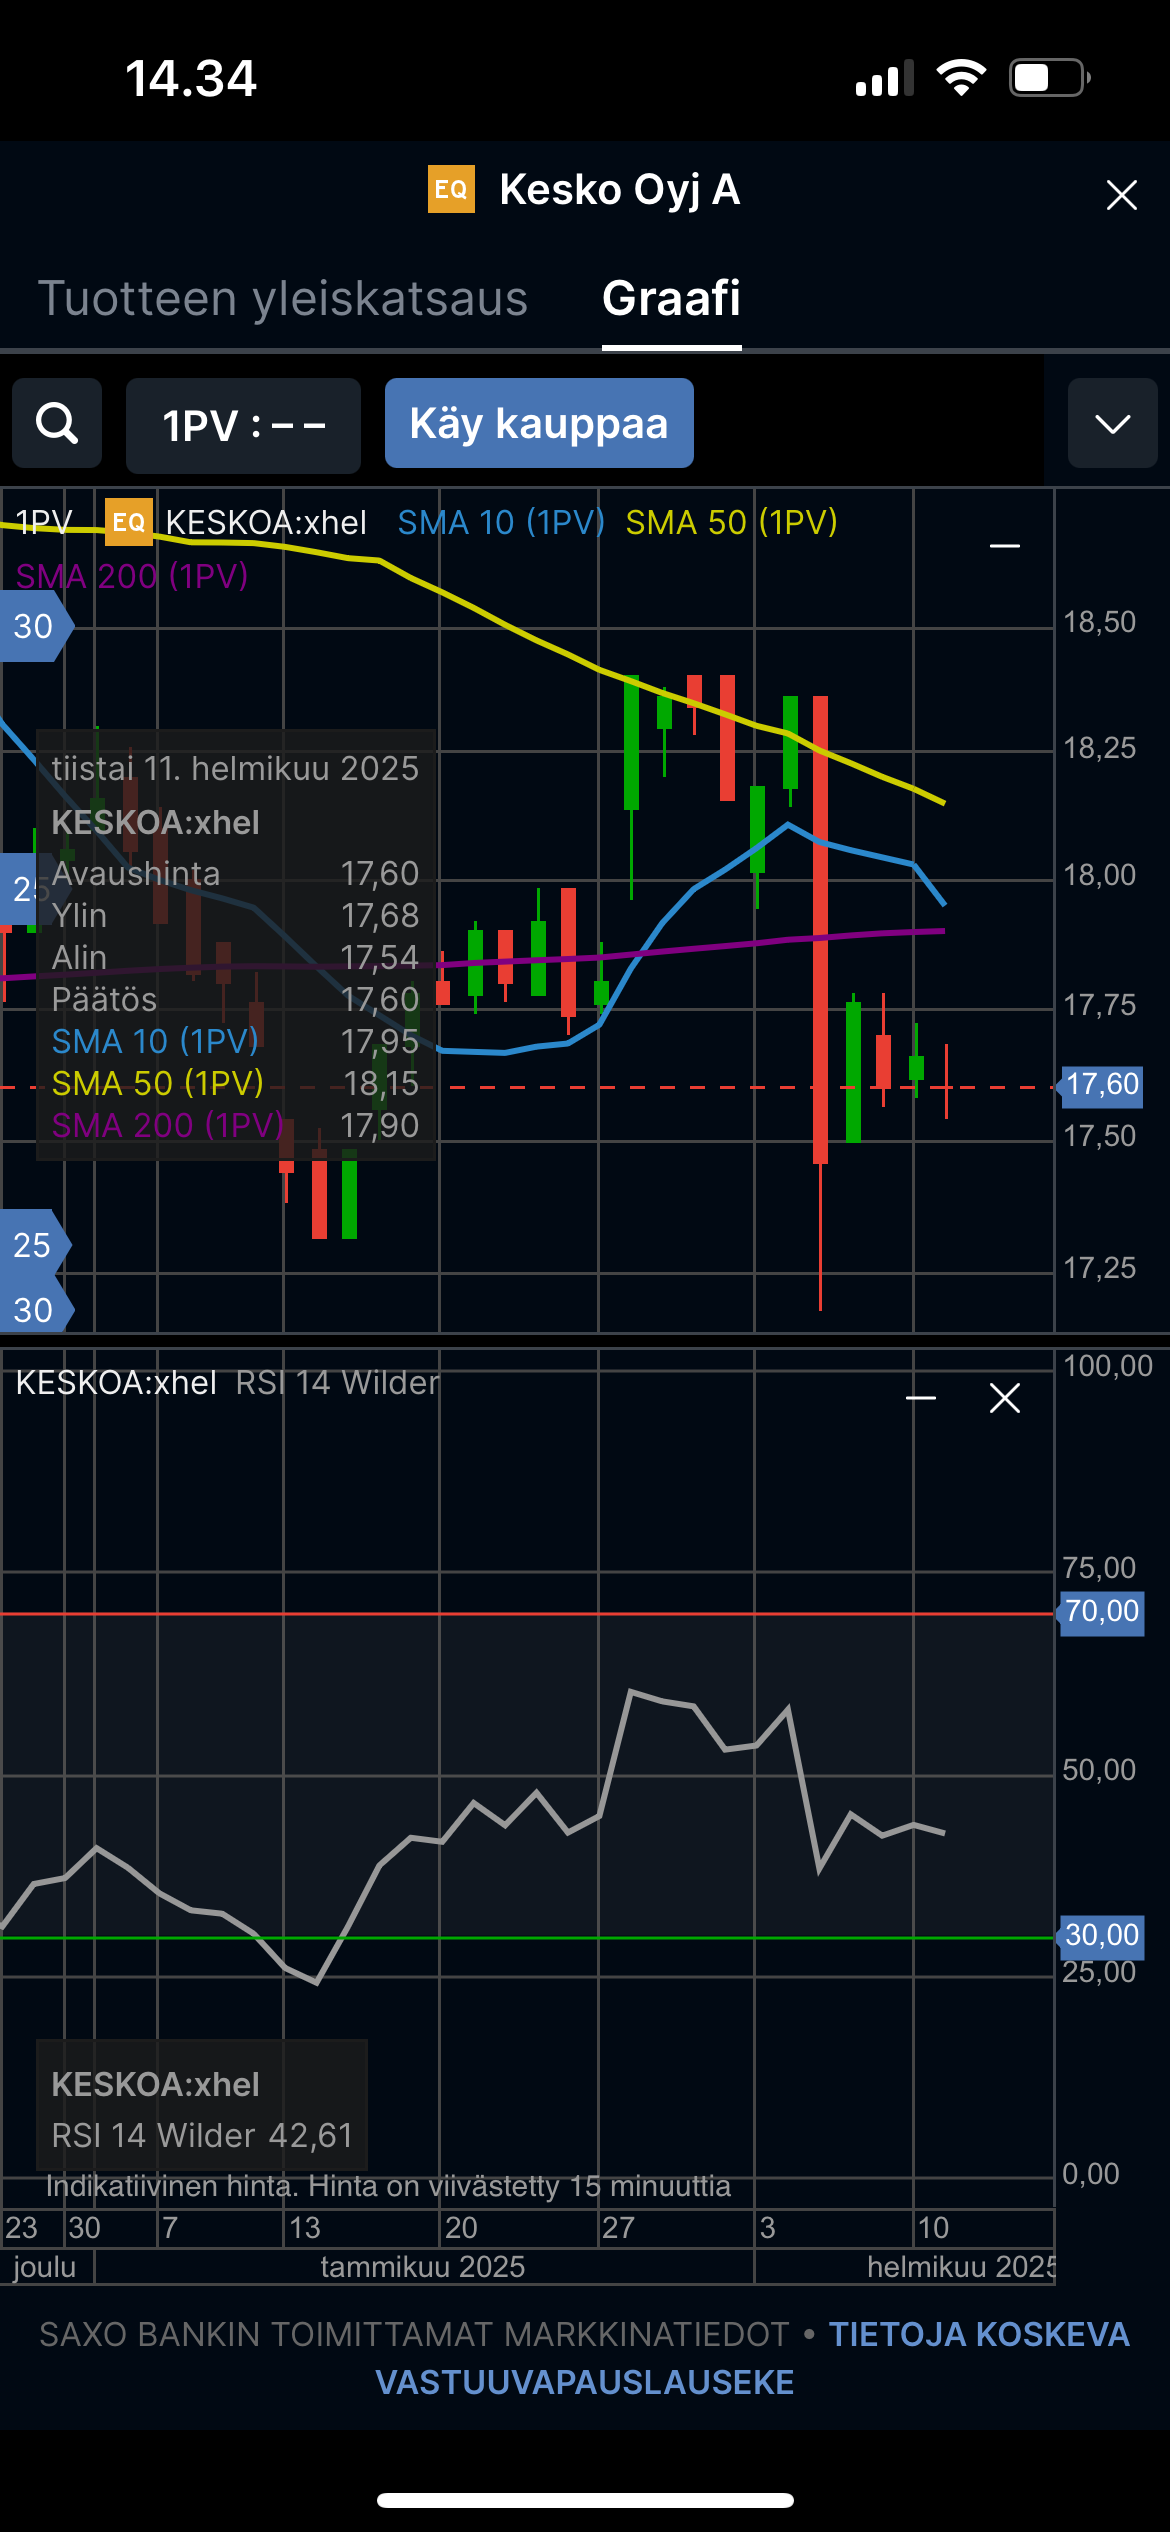Tap the EQ badge beside Kesko Oyj A title
The height and width of the screenshot is (2532, 1170).
click(x=451, y=189)
